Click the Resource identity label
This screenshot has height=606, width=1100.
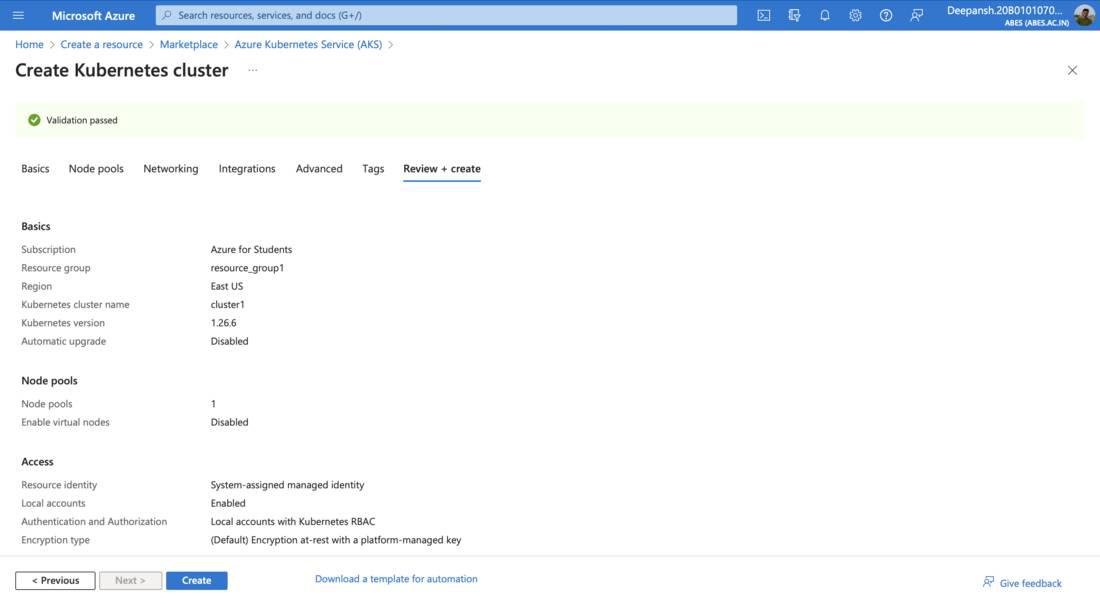[x=59, y=484]
